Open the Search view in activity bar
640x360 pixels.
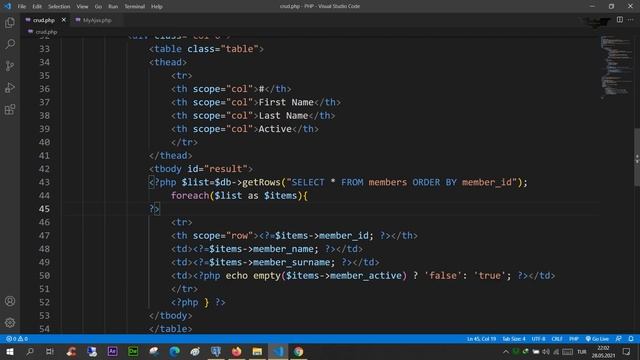pyautogui.click(x=10, y=44)
